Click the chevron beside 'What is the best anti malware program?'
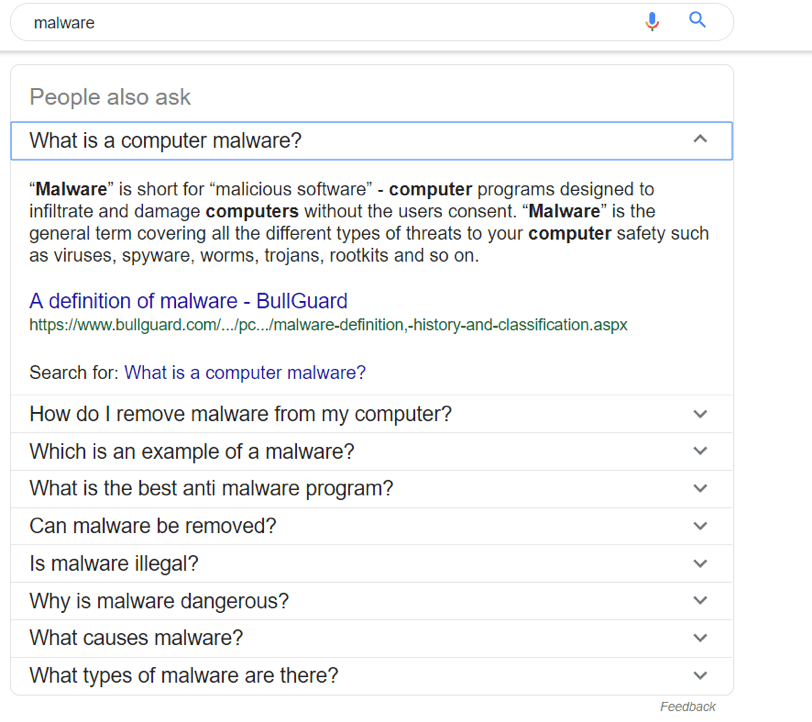This screenshot has height=722, width=812. tap(700, 489)
